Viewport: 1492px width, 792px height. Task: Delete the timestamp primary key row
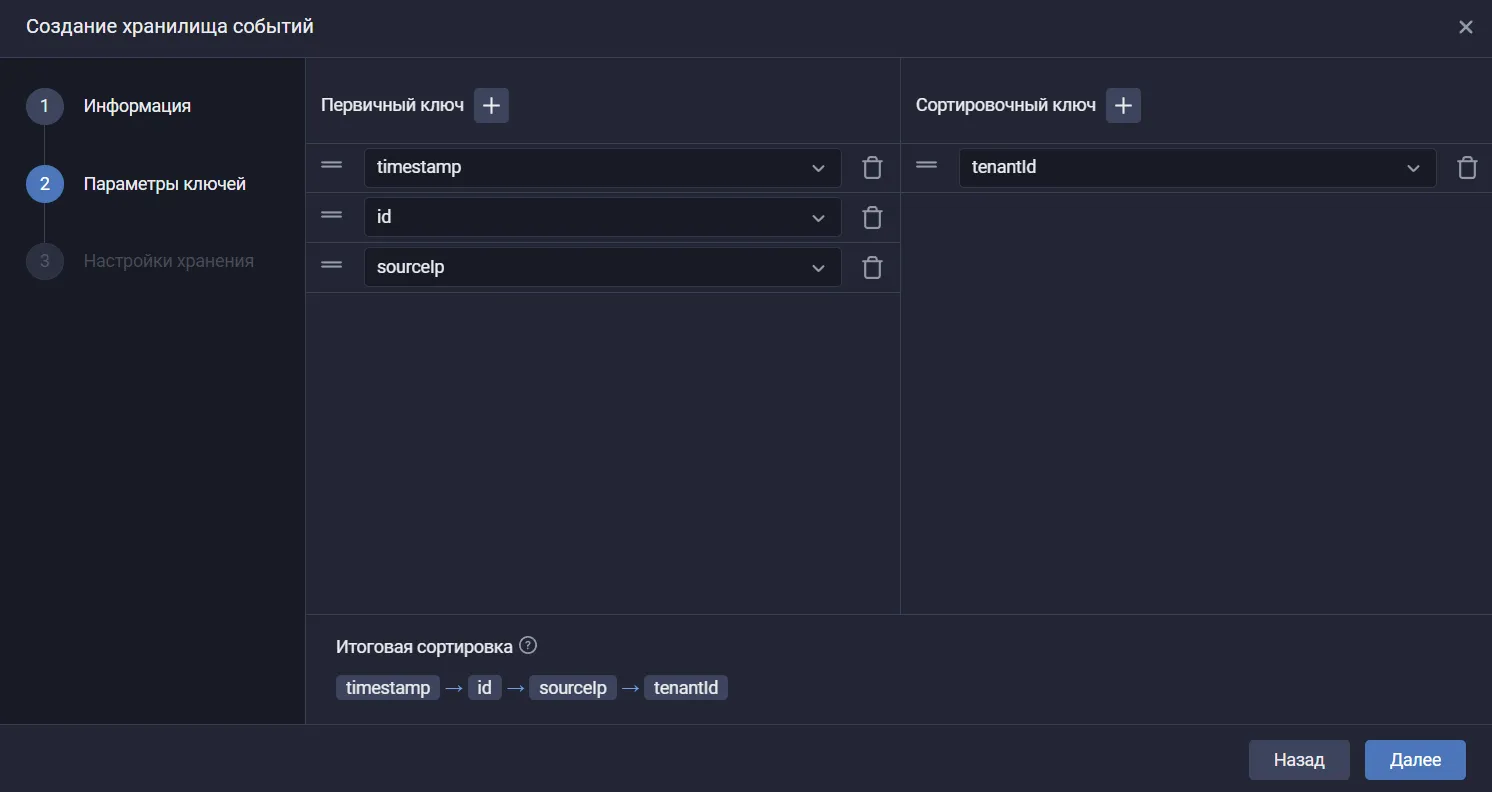point(872,167)
